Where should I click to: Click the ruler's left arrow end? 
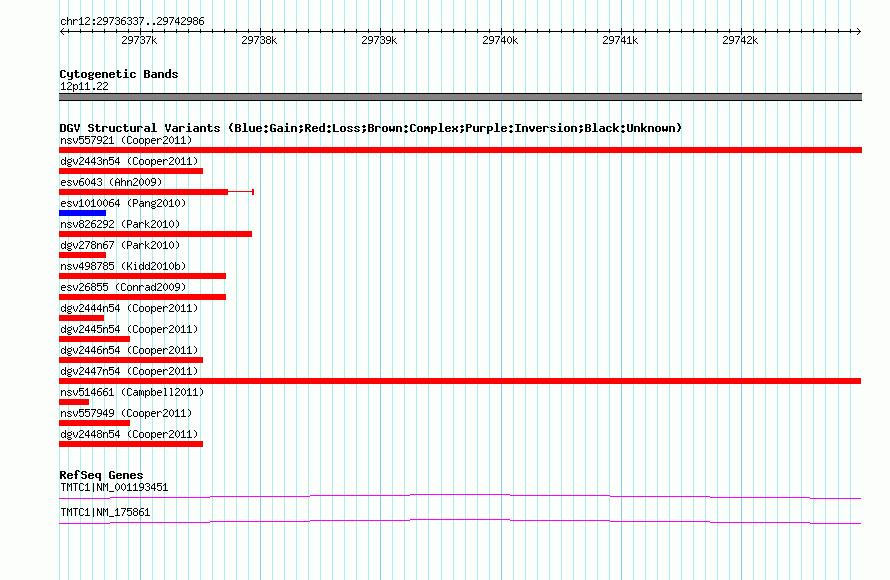pos(62,31)
